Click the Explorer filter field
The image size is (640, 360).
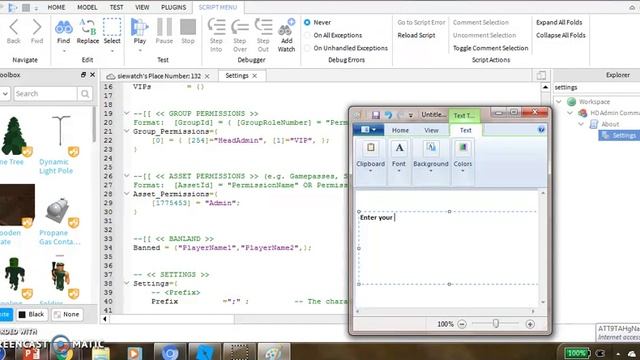point(596,87)
